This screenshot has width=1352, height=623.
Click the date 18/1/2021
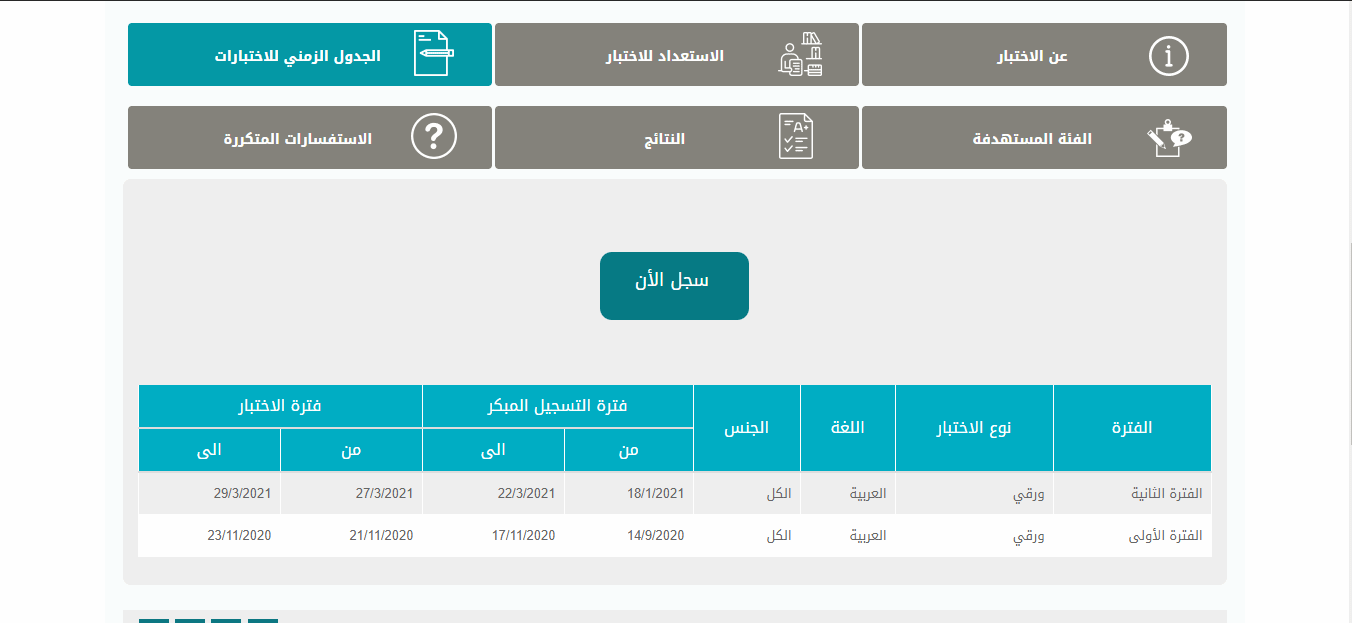point(656,493)
